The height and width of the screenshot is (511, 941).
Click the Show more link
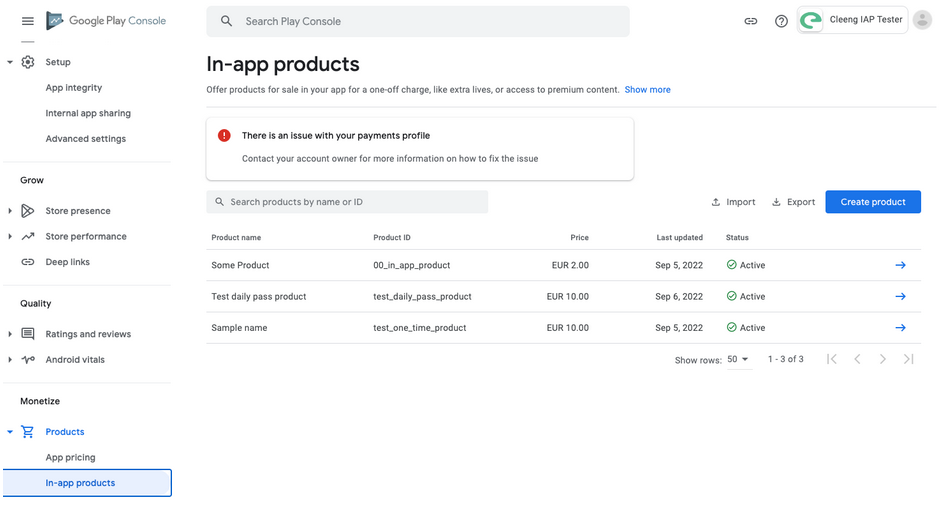coord(648,89)
